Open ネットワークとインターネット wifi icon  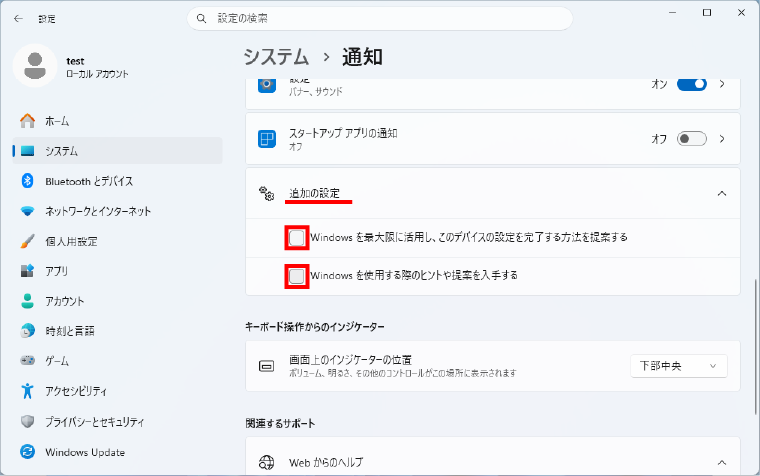(28, 211)
